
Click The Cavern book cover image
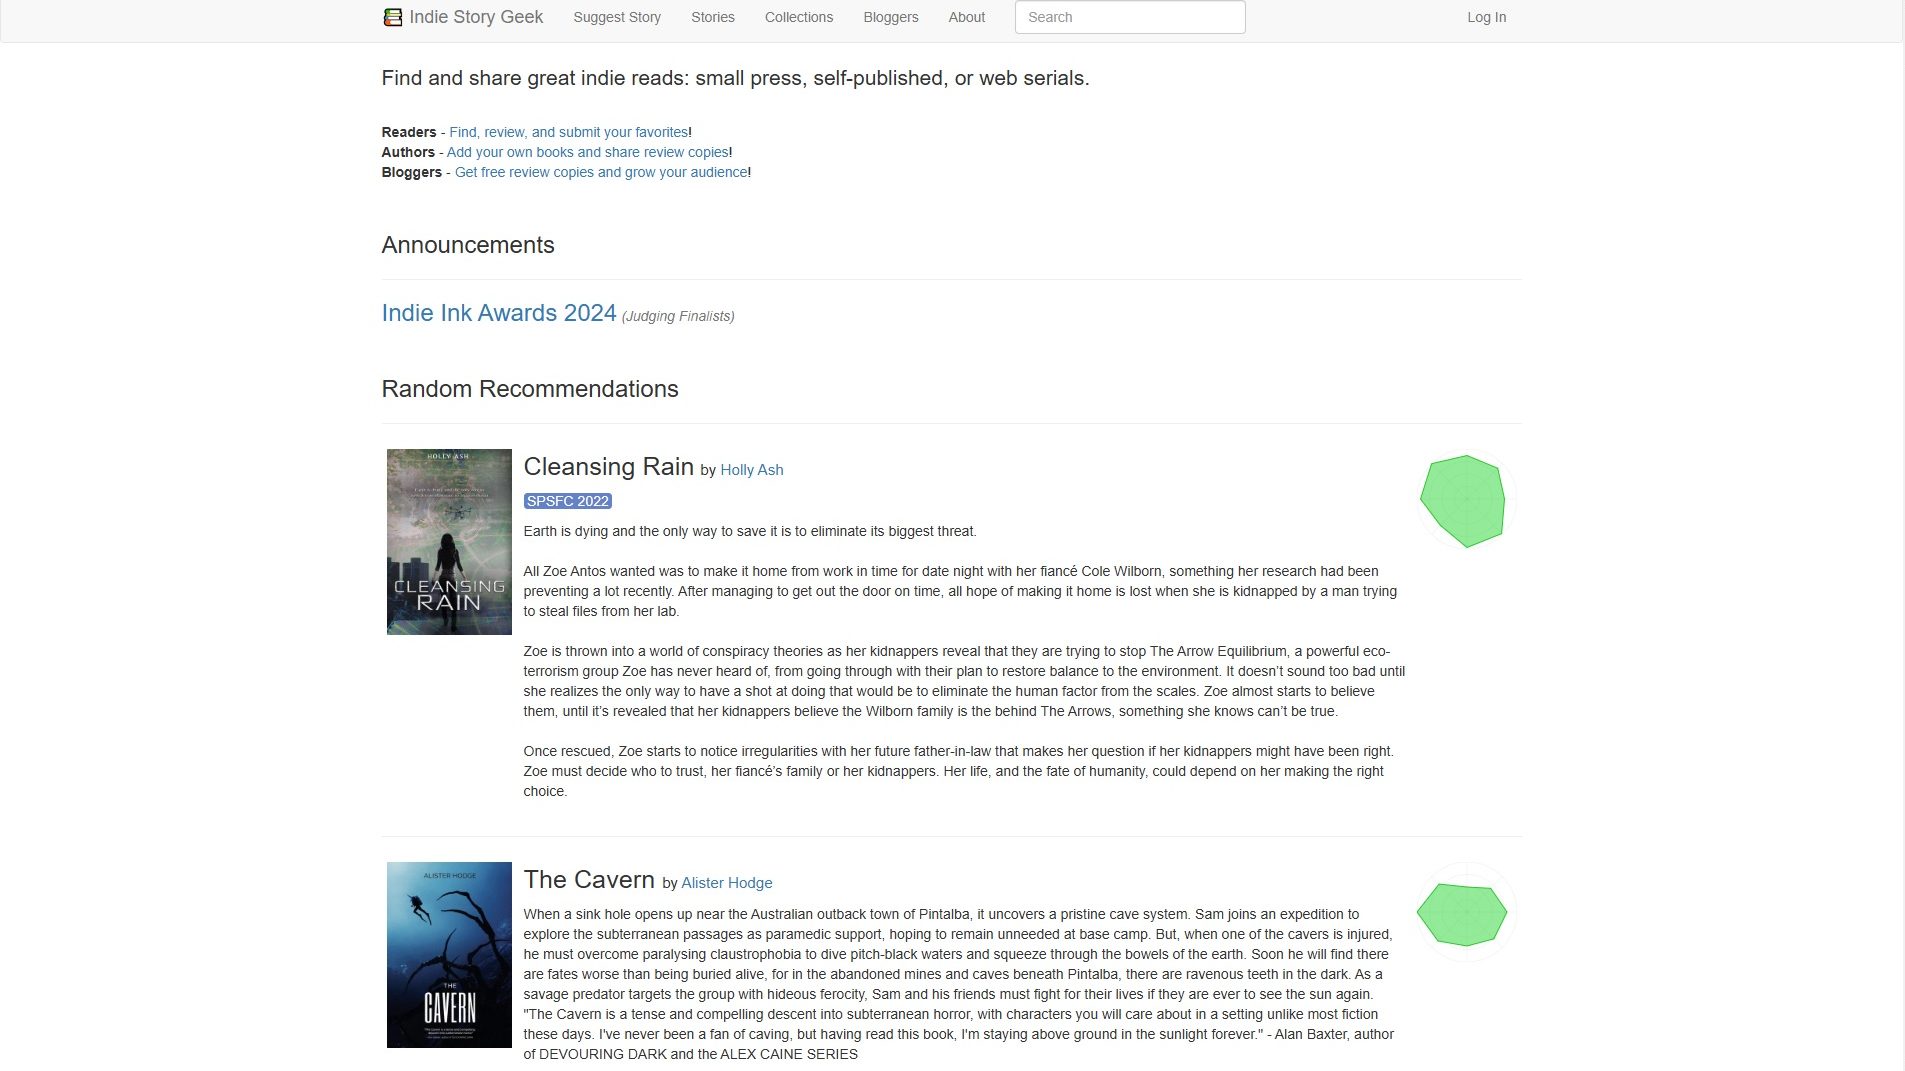[x=449, y=954]
